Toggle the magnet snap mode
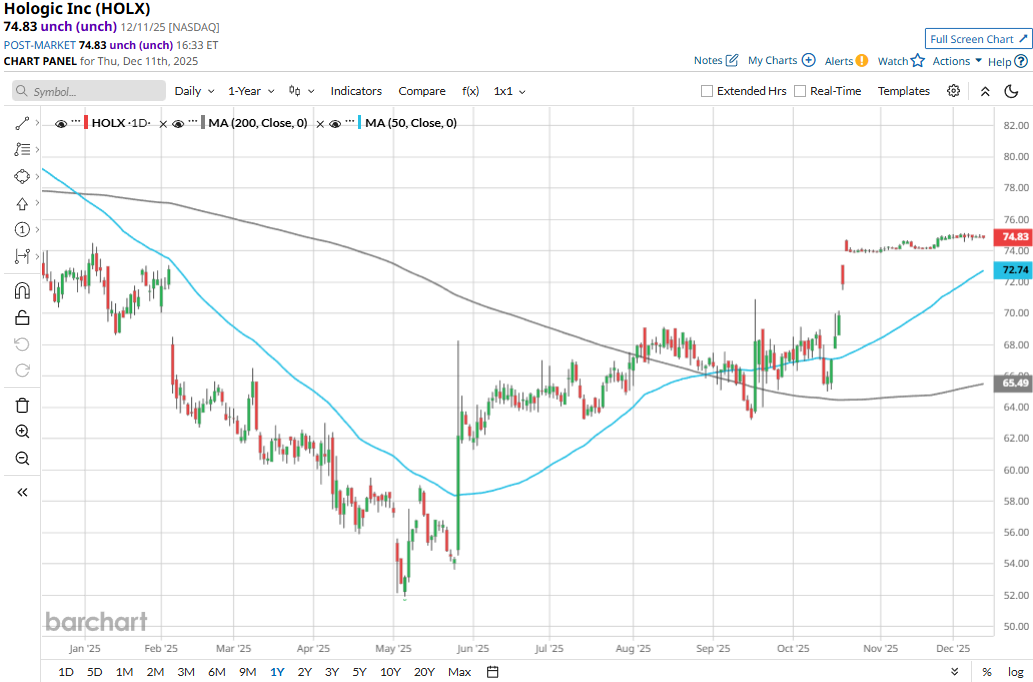 click(22, 291)
